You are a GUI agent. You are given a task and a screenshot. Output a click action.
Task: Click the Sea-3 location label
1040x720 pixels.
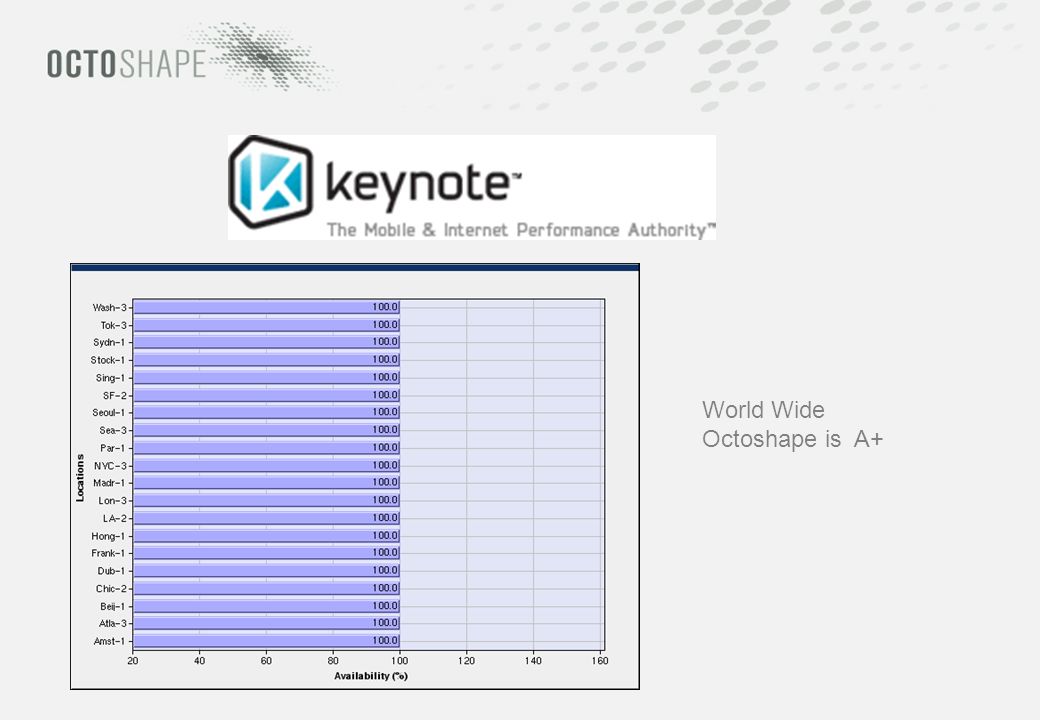click(x=113, y=430)
